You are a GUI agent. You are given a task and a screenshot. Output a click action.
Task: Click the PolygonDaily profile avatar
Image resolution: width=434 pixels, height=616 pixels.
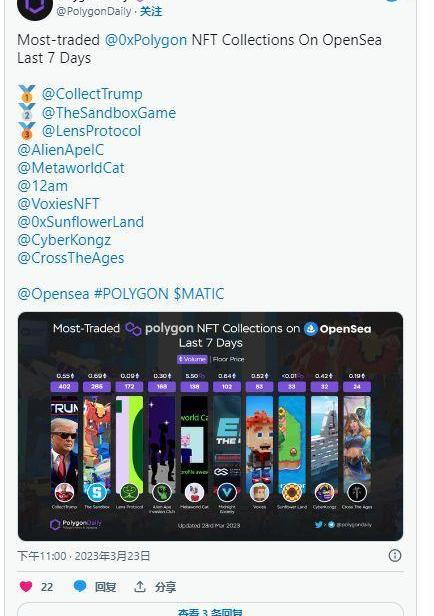point(35,9)
